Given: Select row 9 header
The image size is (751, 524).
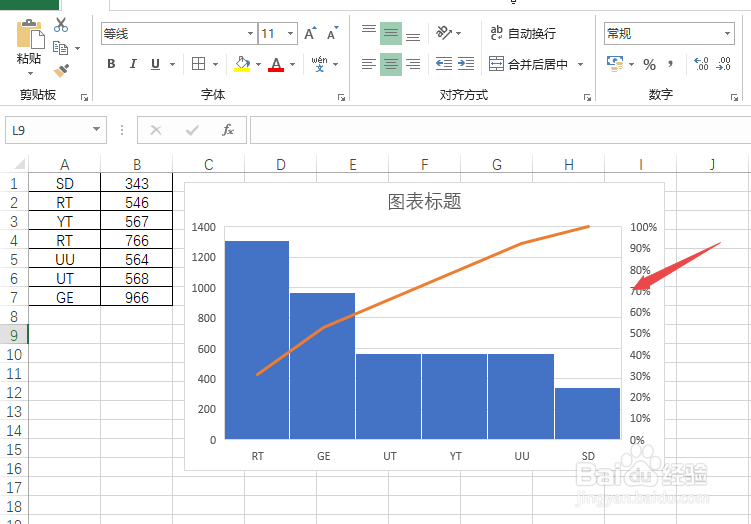Looking at the screenshot, I should point(14,335).
